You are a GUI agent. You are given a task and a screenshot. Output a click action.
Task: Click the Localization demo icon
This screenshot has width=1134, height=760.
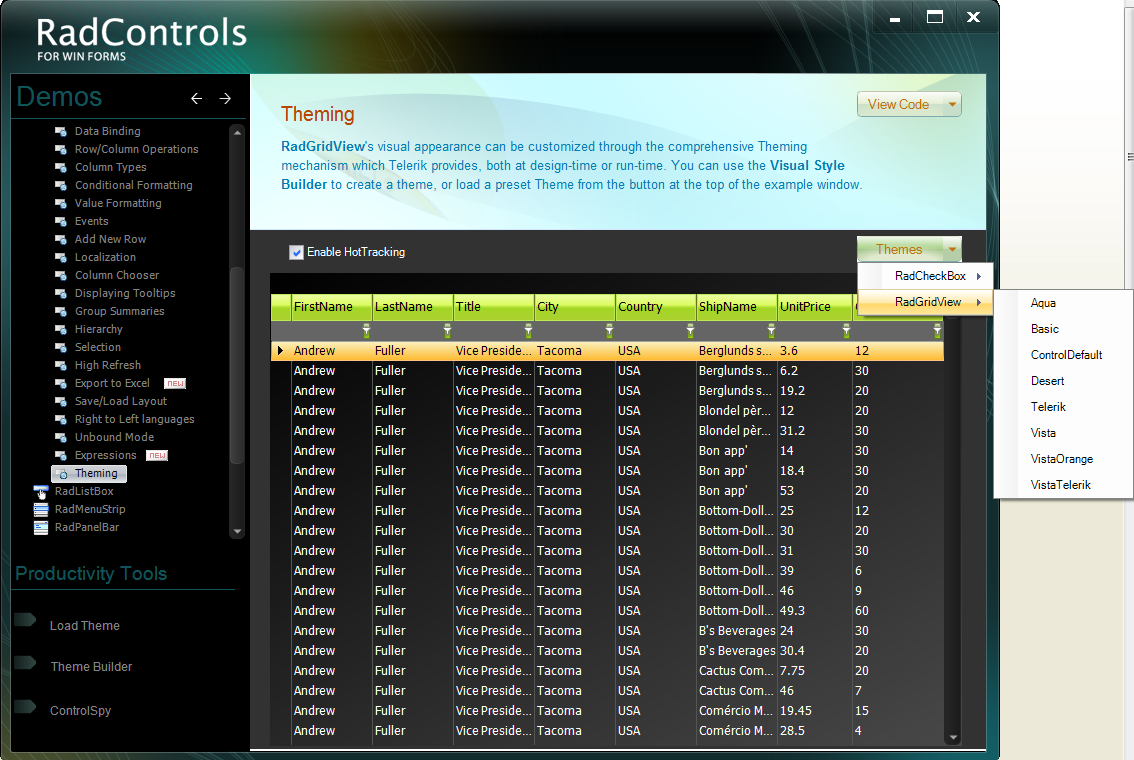[61, 258]
